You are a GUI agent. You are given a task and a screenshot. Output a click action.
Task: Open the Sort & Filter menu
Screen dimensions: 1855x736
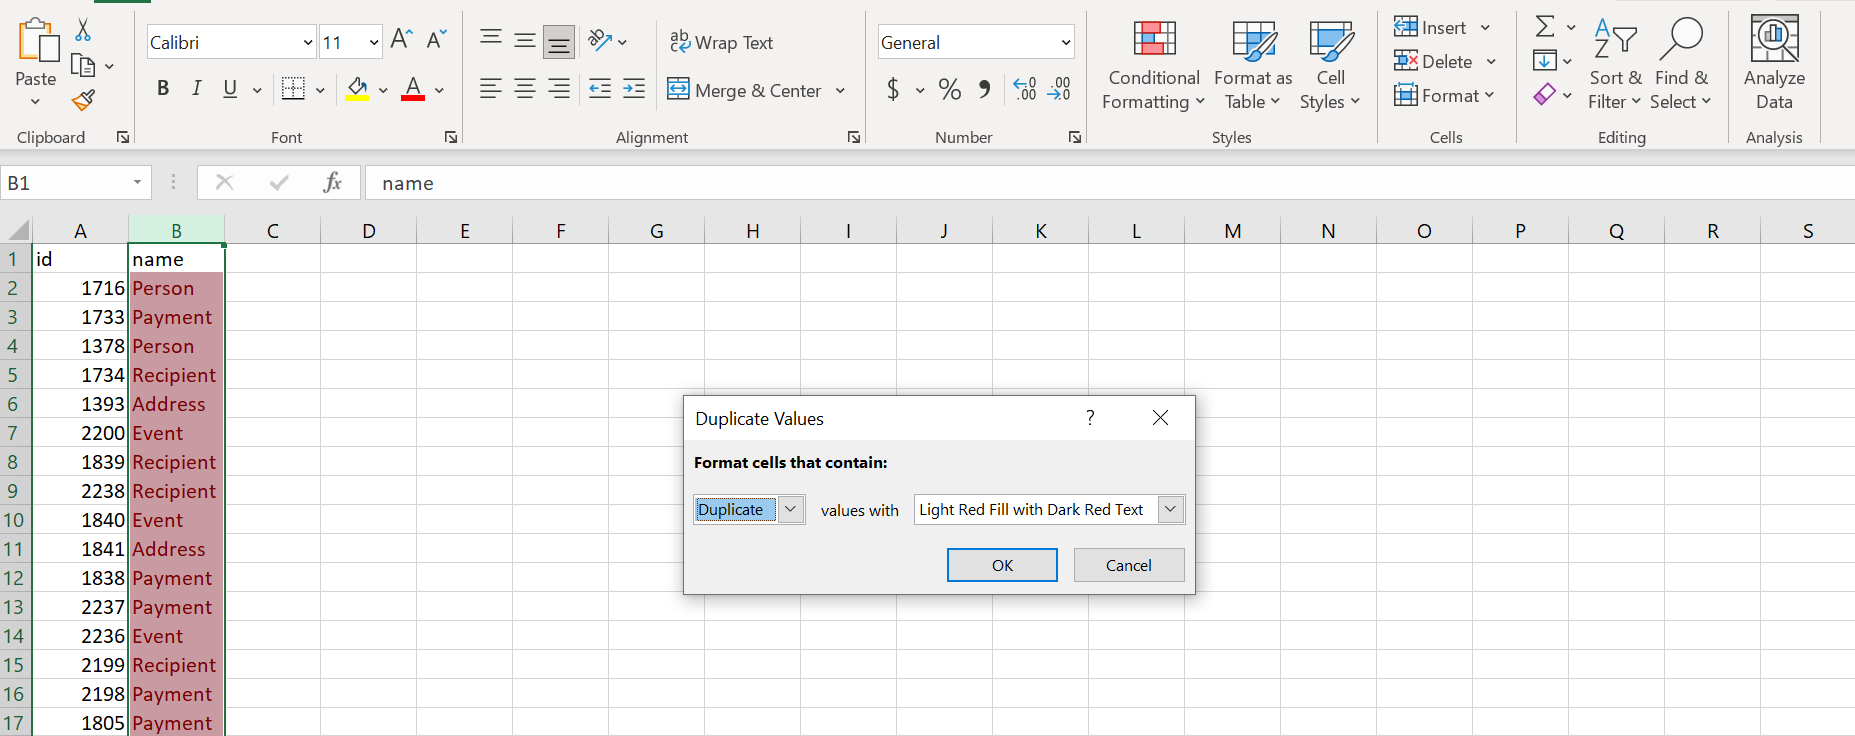1614,65
